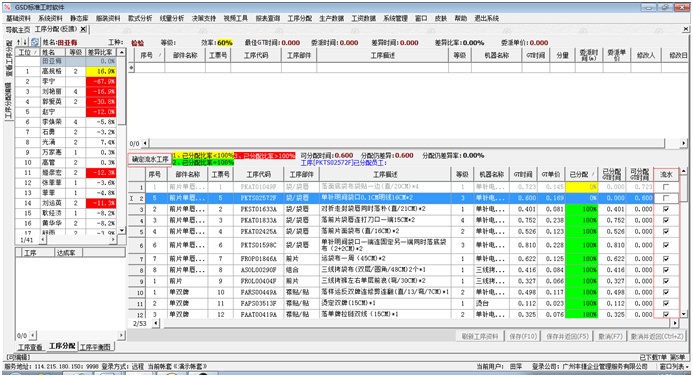
Task: Switch to the 导航主页 tab
Action: (x=18, y=29)
